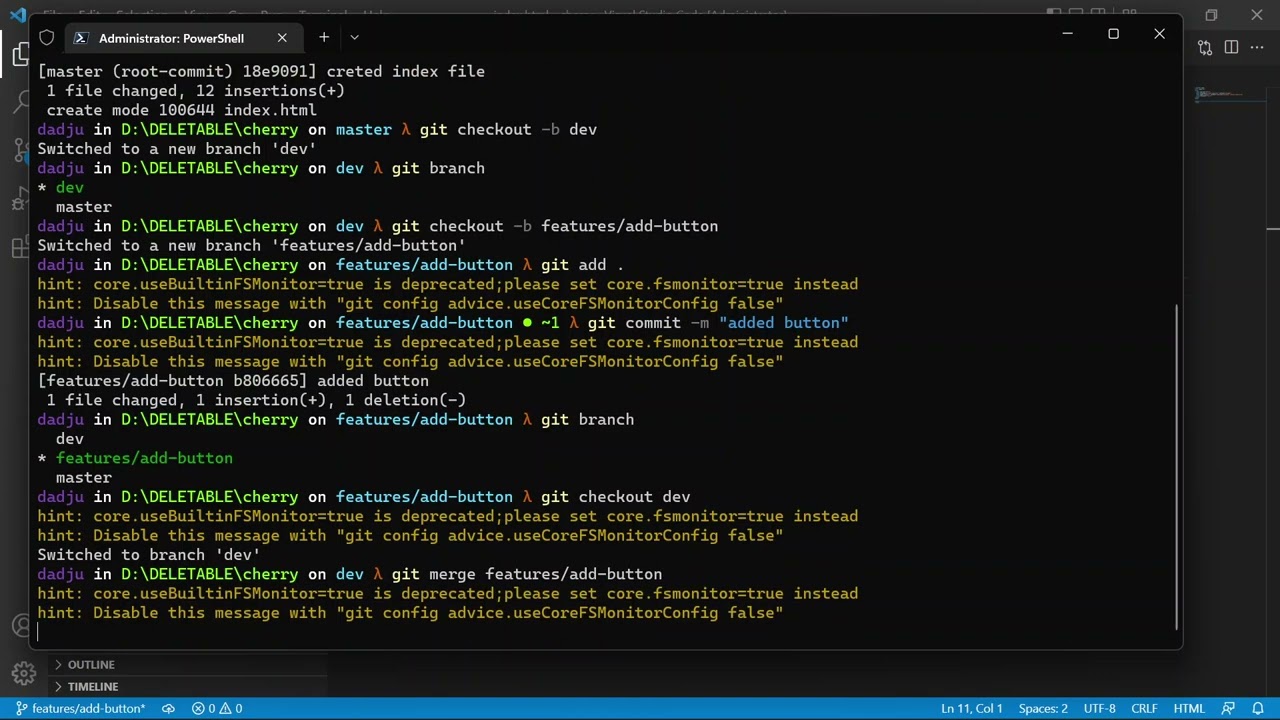The image size is (1280, 720).
Task: Click 'git checkout dev' command text
Action: click(615, 497)
